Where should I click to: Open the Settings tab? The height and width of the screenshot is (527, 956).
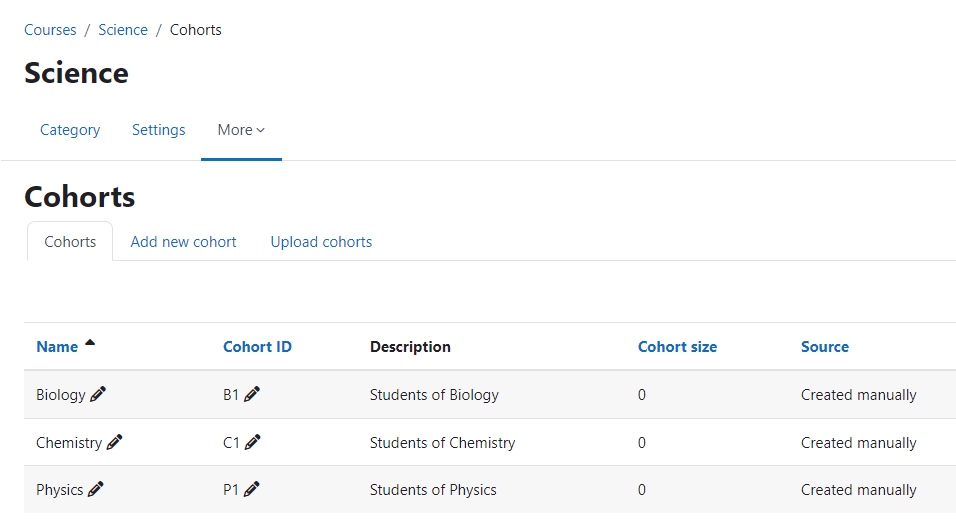point(159,130)
